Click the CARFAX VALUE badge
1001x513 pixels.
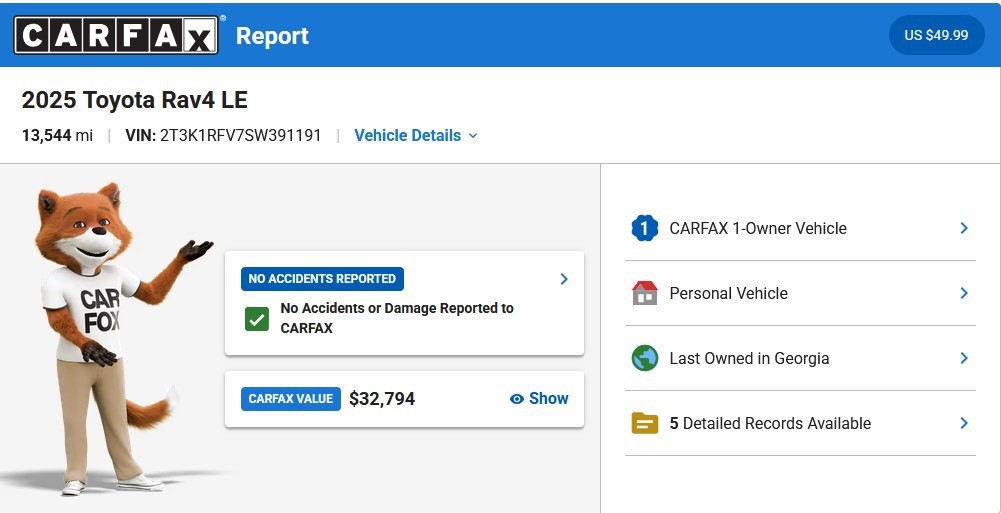pos(290,399)
